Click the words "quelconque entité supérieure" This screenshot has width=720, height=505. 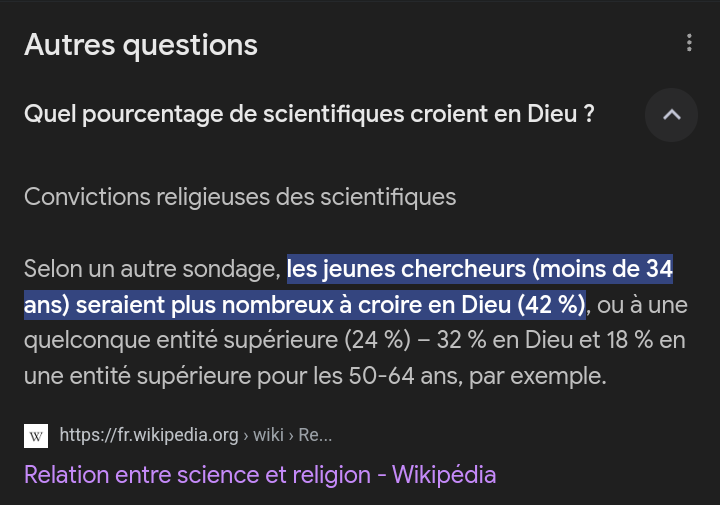[180, 340]
